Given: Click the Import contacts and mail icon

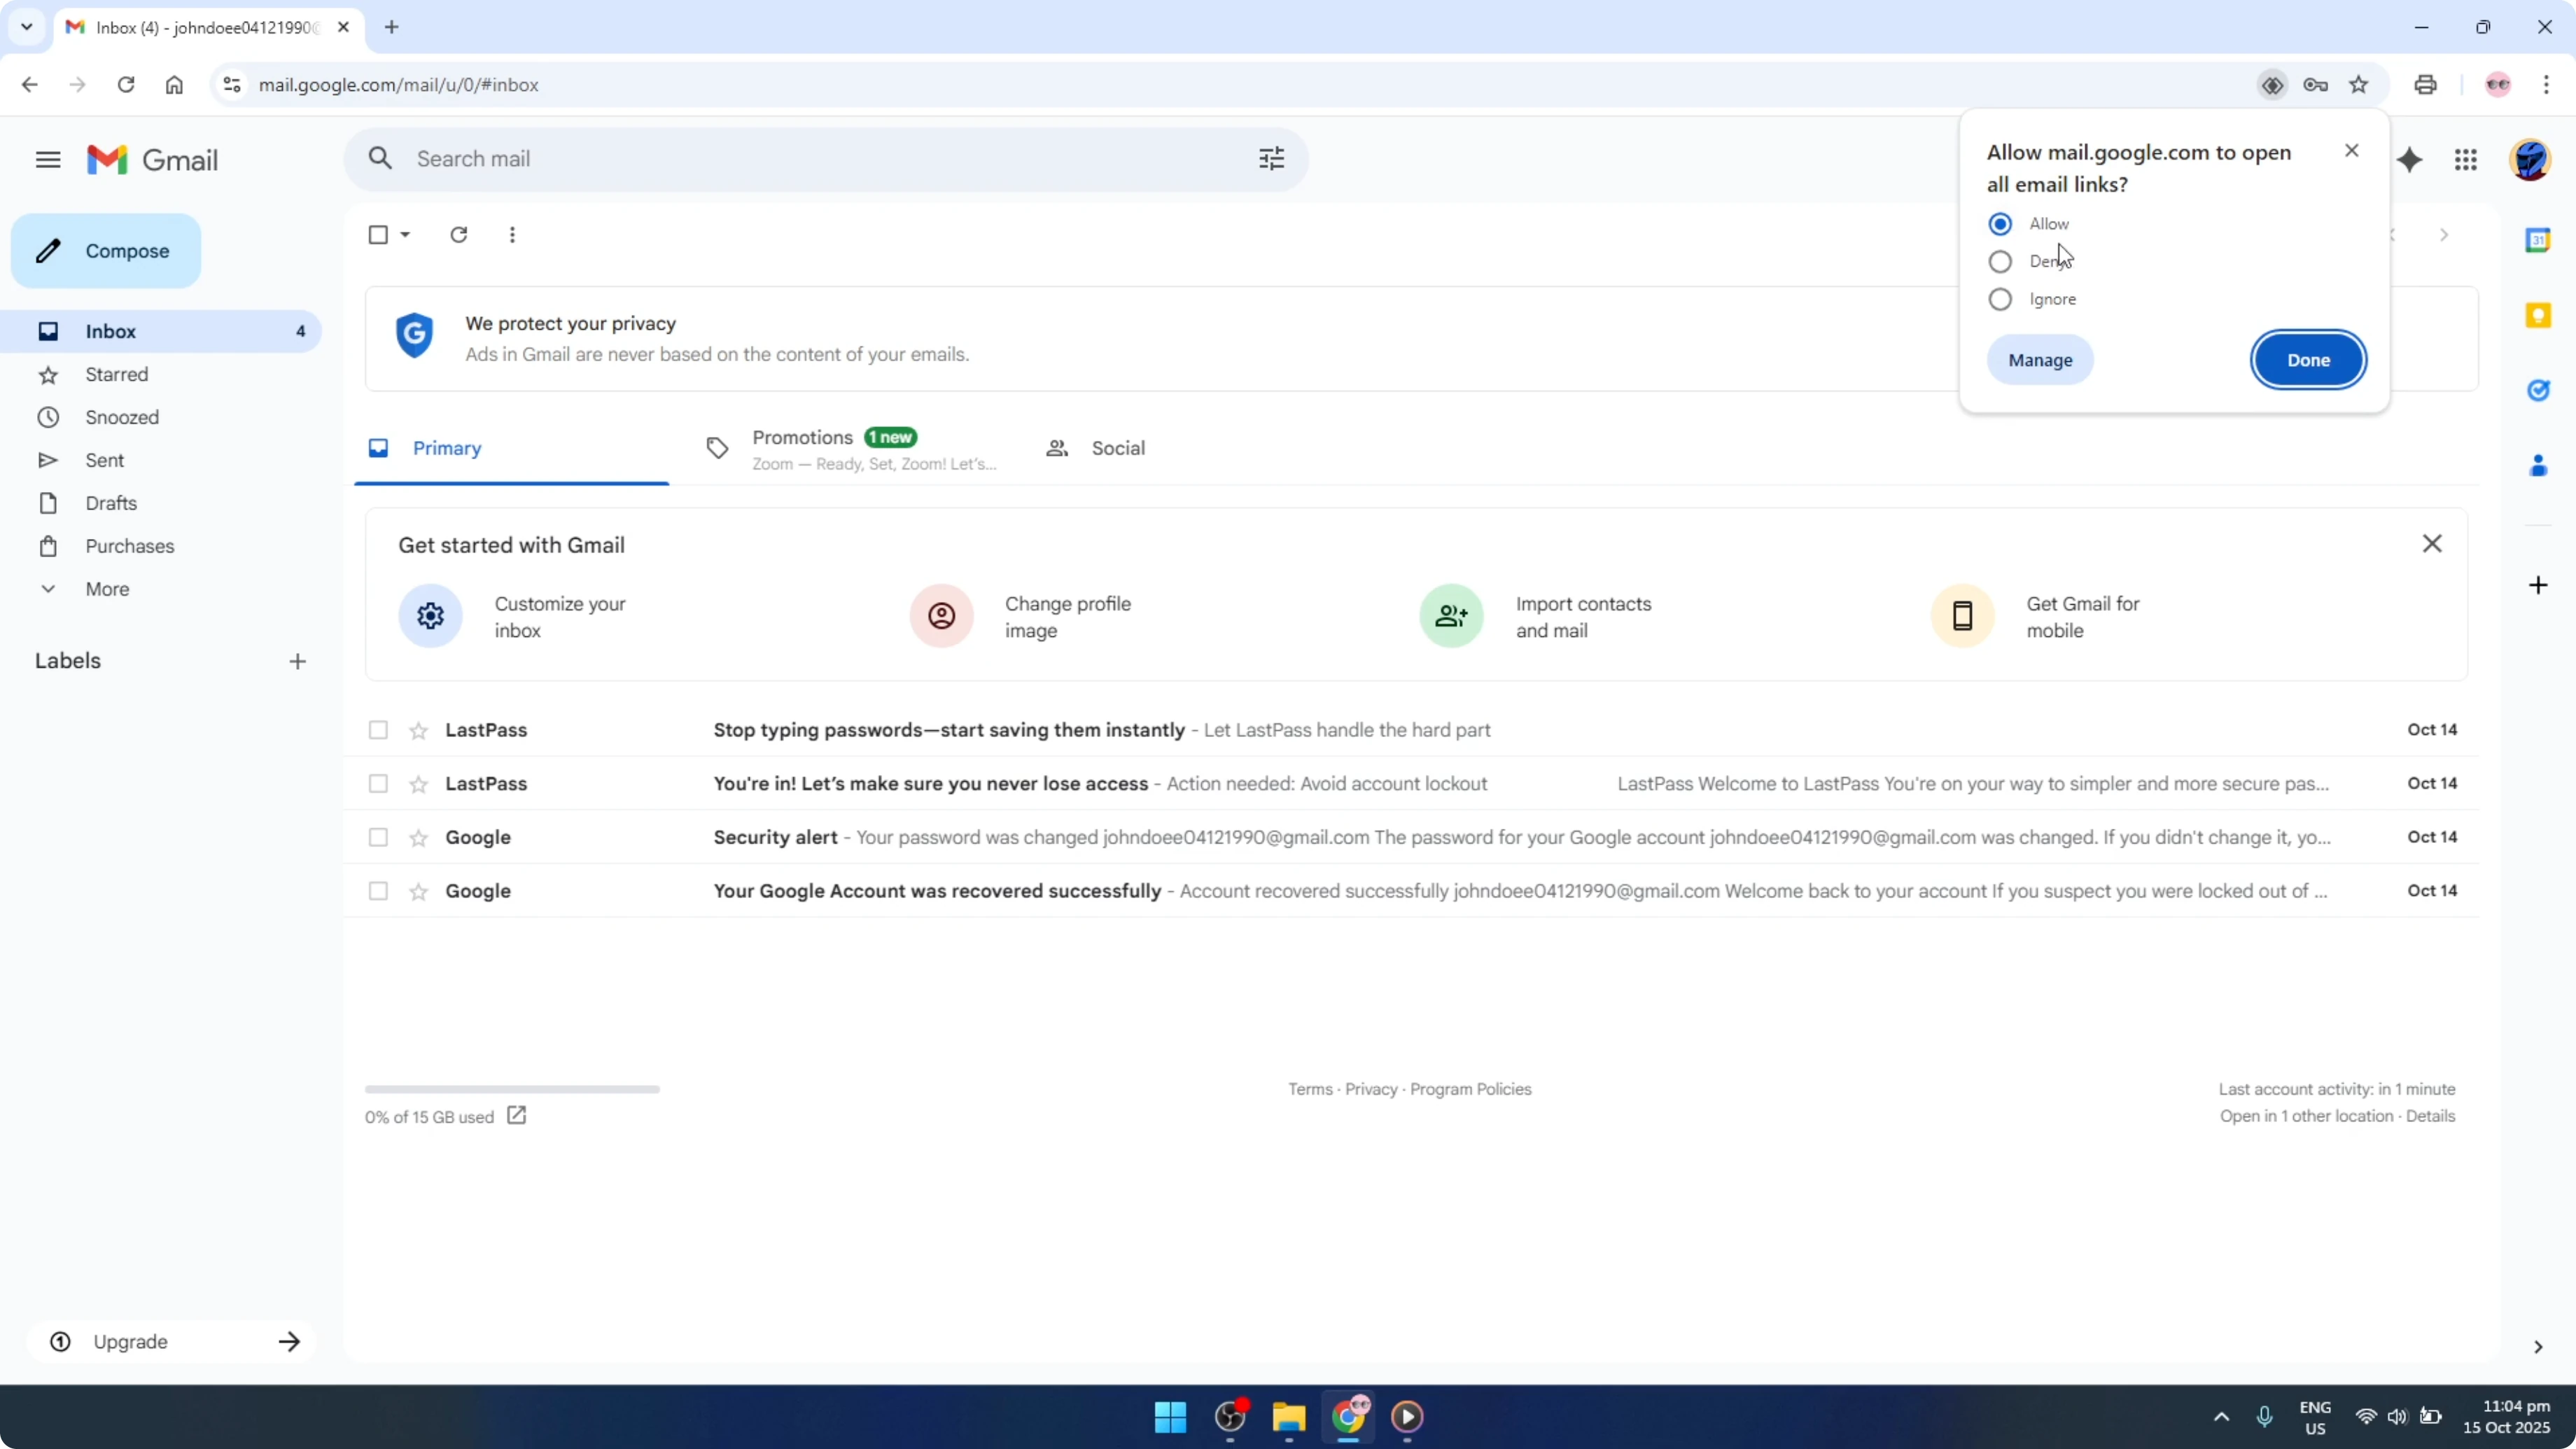Looking at the screenshot, I should [x=1451, y=616].
